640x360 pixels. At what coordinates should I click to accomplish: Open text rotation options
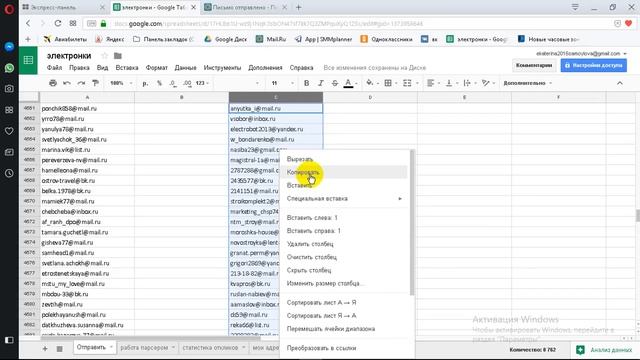pos(486,83)
